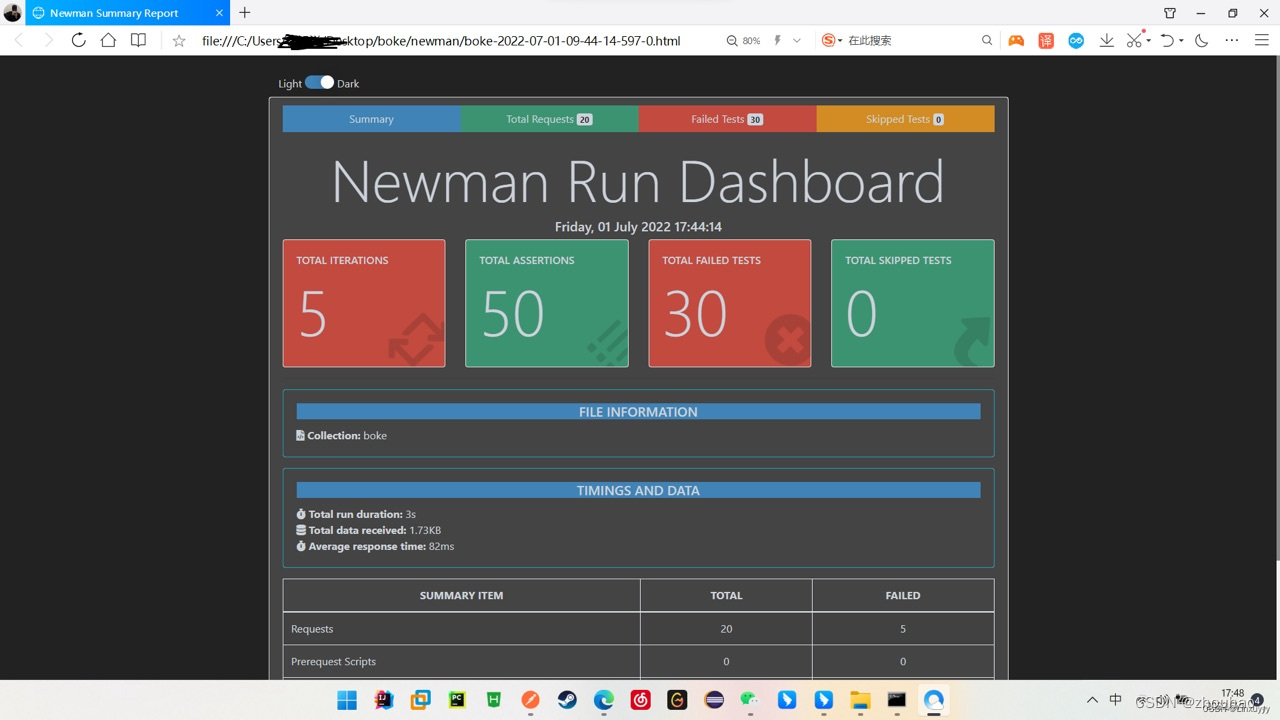This screenshot has height=720, width=1280.
Task: Open the Failed Tests tab
Action: pyautogui.click(x=727, y=119)
